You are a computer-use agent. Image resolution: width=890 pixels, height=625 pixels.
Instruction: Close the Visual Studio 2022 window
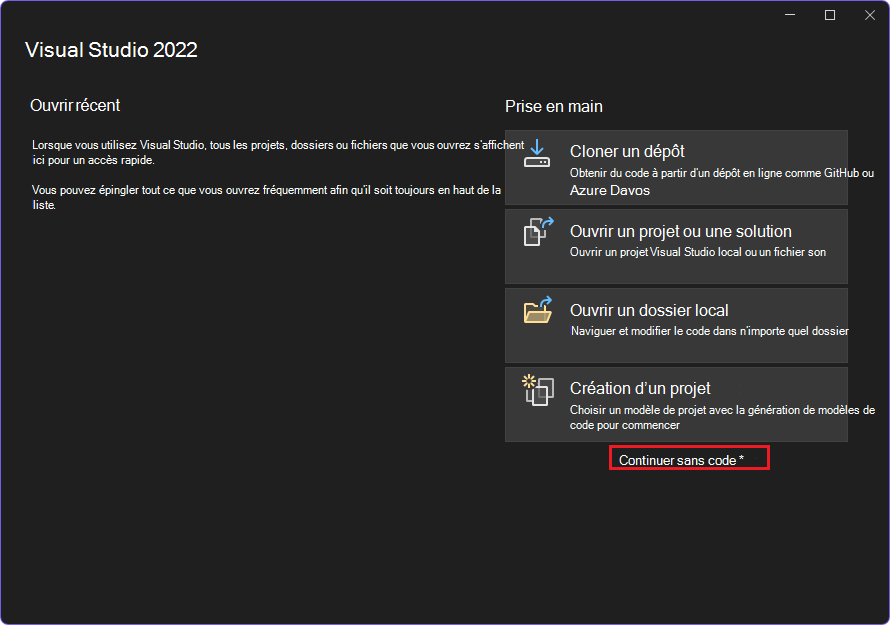click(x=870, y=15)
